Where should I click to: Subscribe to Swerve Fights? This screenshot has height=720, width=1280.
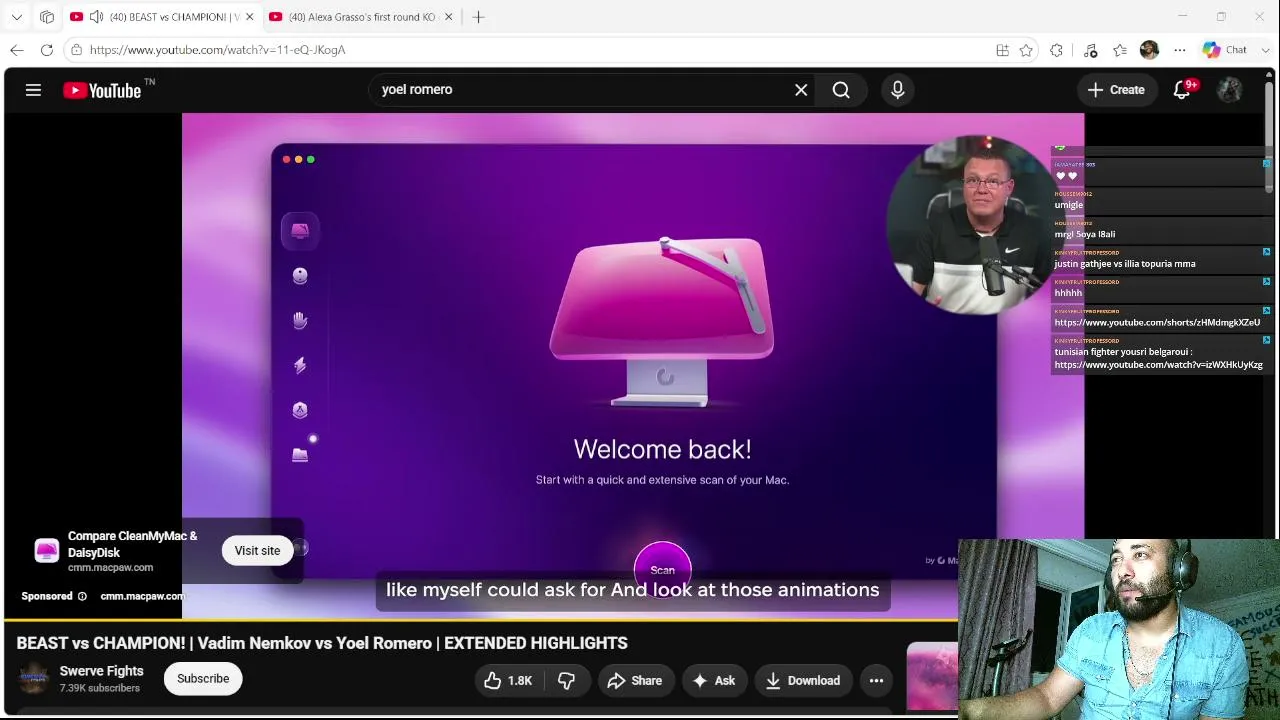click(203, 679)
